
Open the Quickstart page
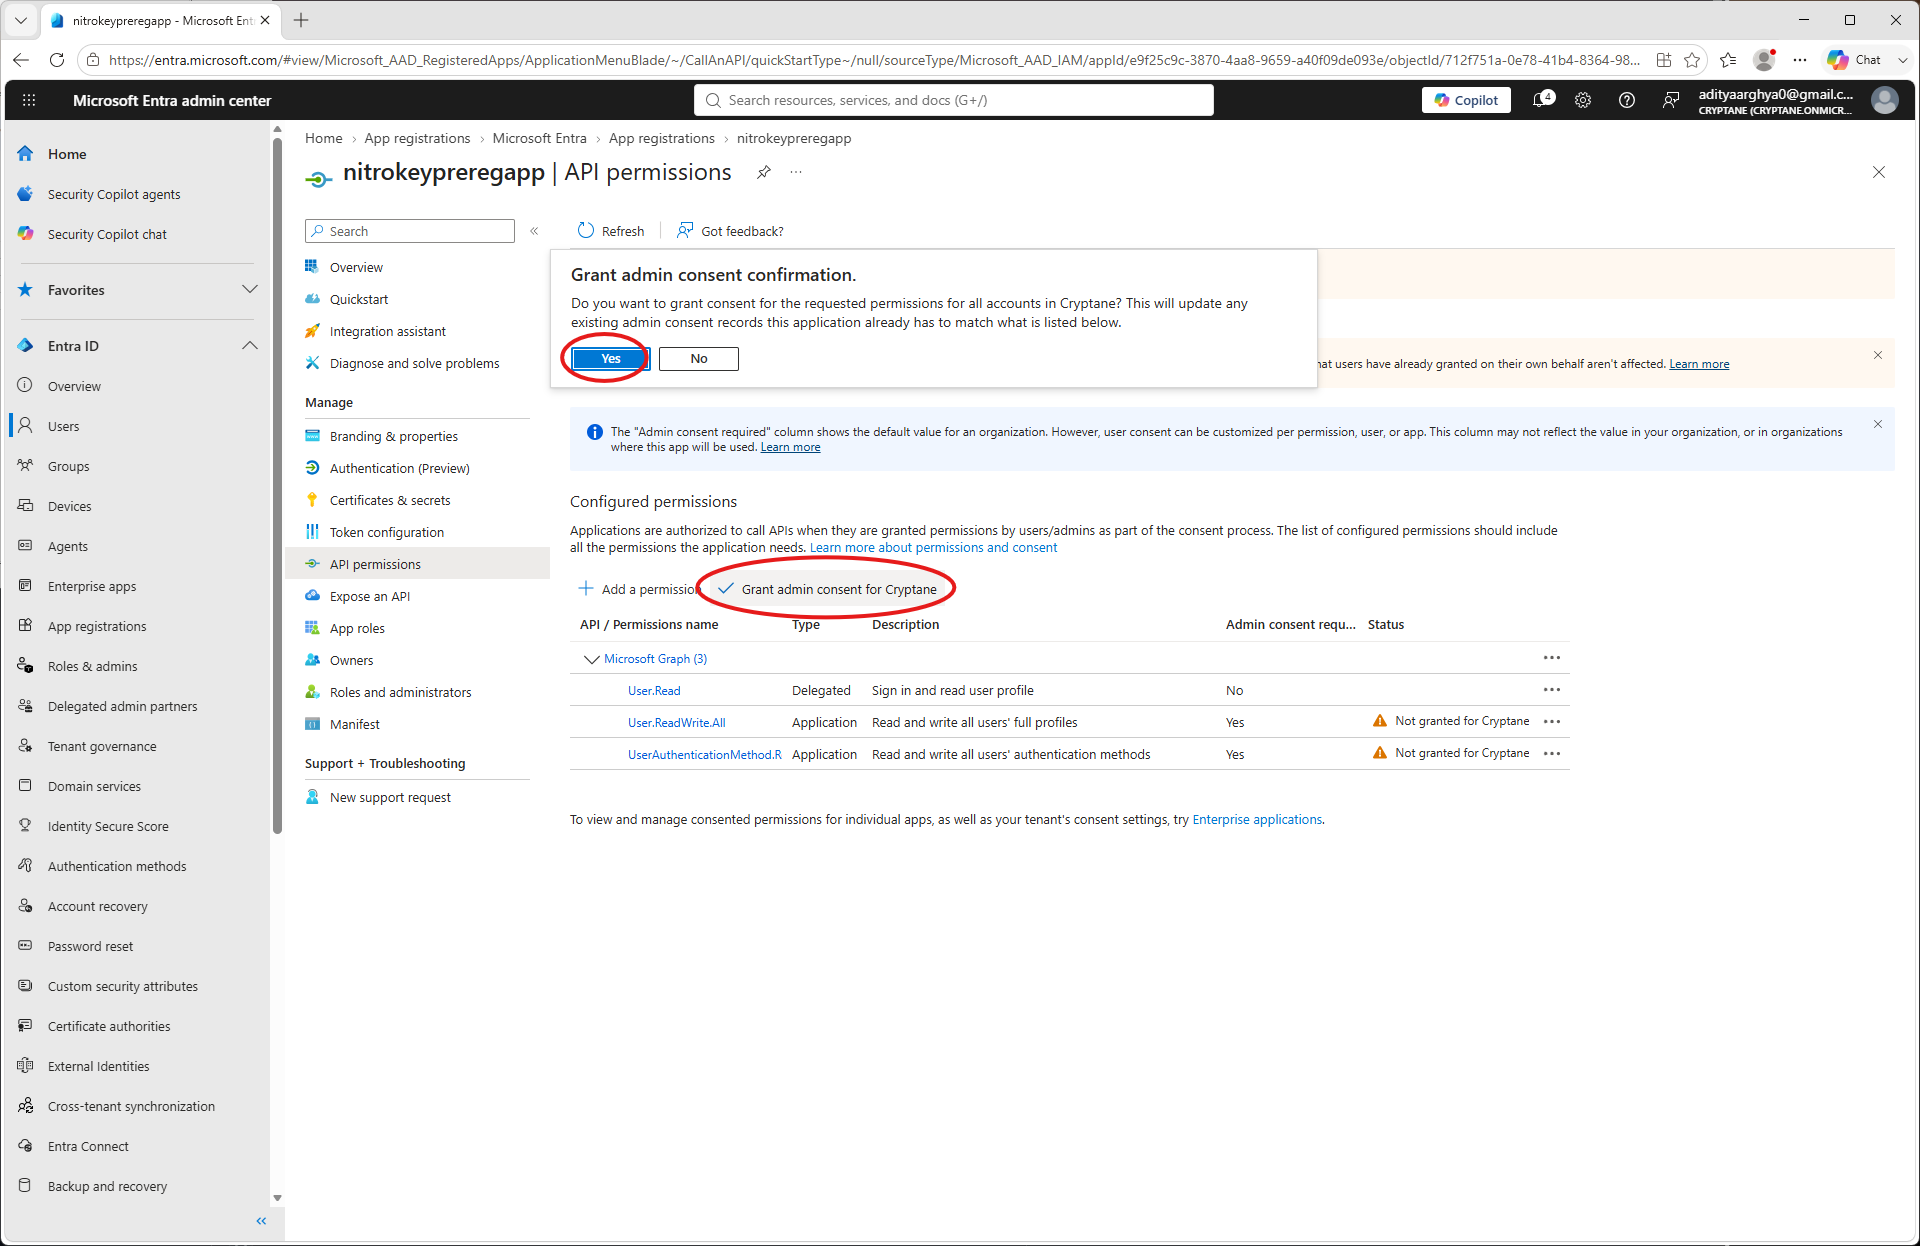(359, 300)
